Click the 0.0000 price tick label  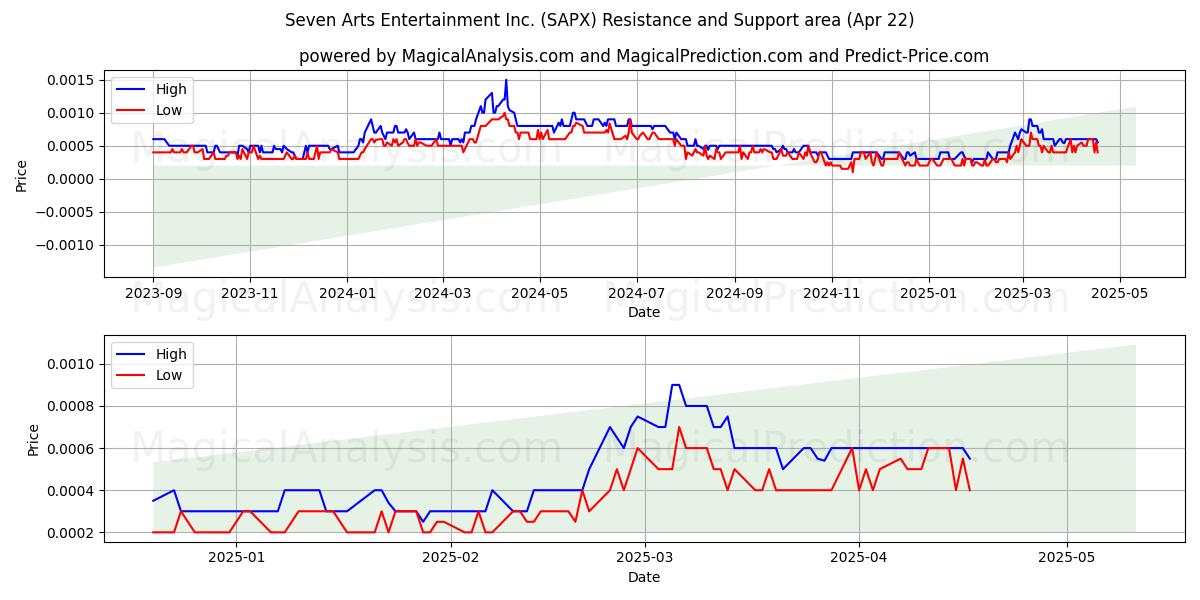click(71, 179)
